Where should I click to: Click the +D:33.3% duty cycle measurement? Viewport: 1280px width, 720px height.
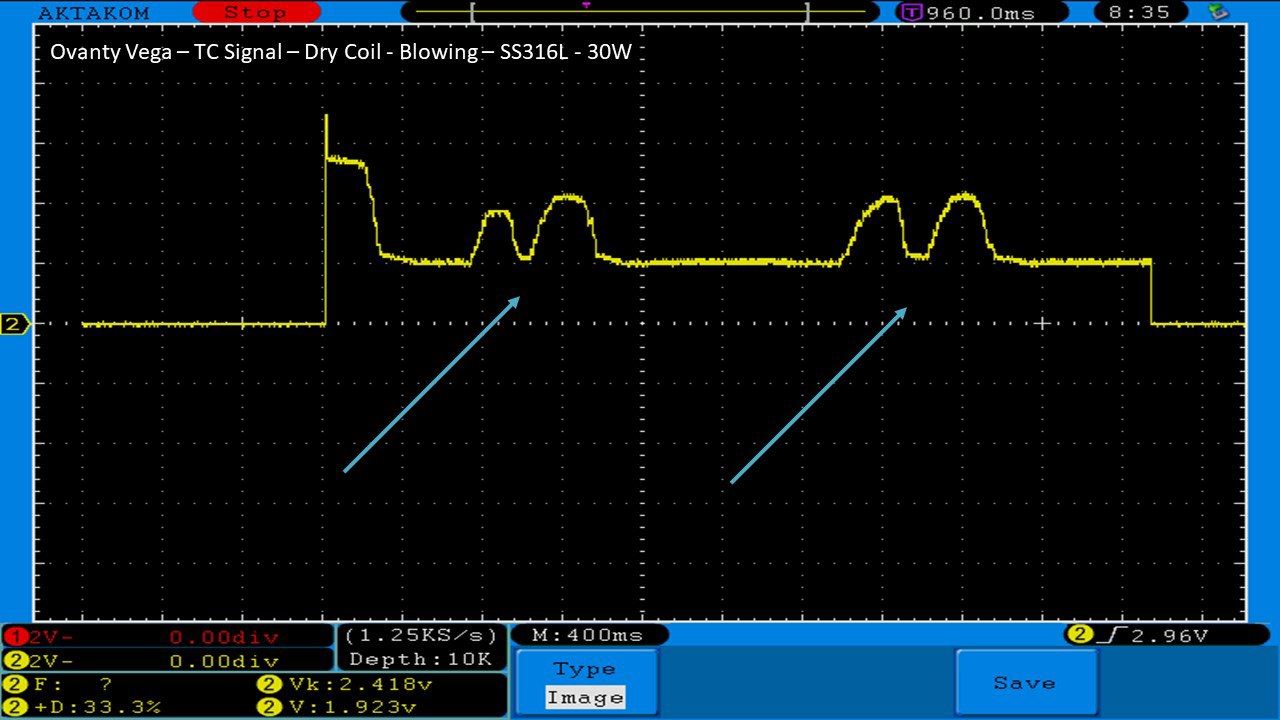point(90,707)
